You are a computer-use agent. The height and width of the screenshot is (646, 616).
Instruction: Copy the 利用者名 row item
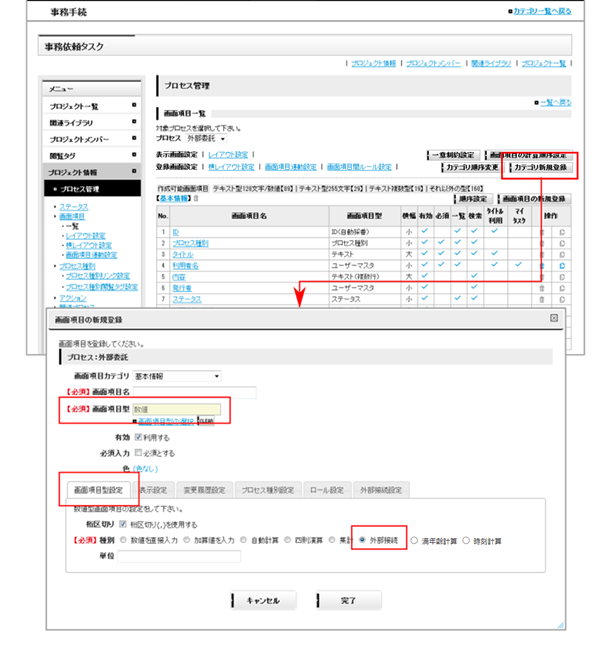pos(562,266)
